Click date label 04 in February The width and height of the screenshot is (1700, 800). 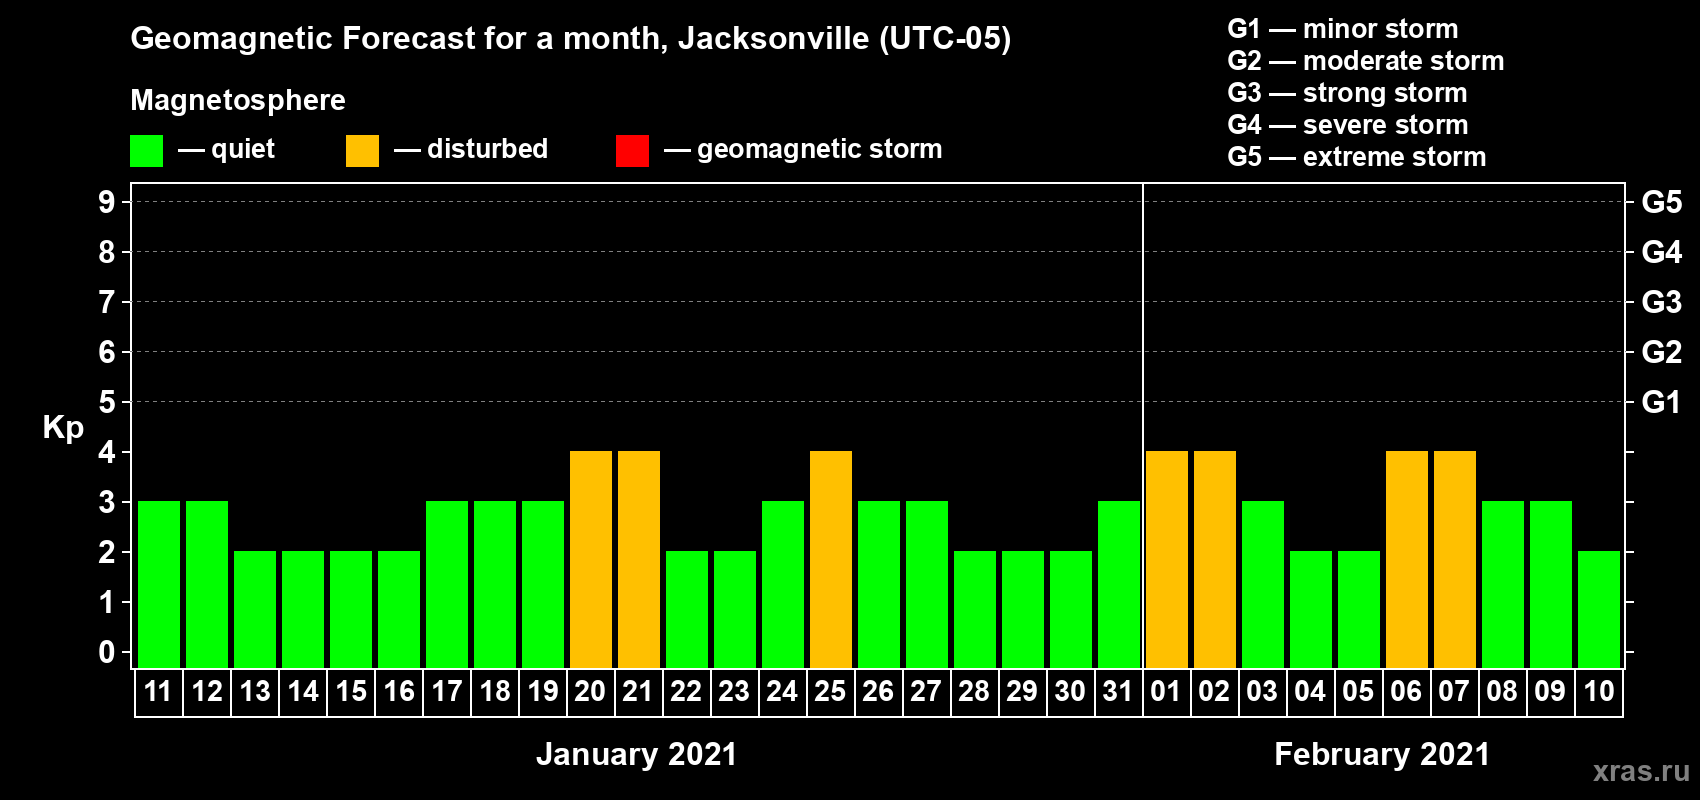[1310, 692]
